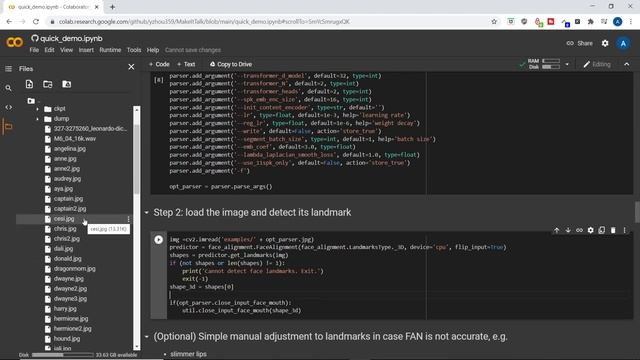Move cell up arrow icon
640x360 pixels.
[x=556, y=231]
